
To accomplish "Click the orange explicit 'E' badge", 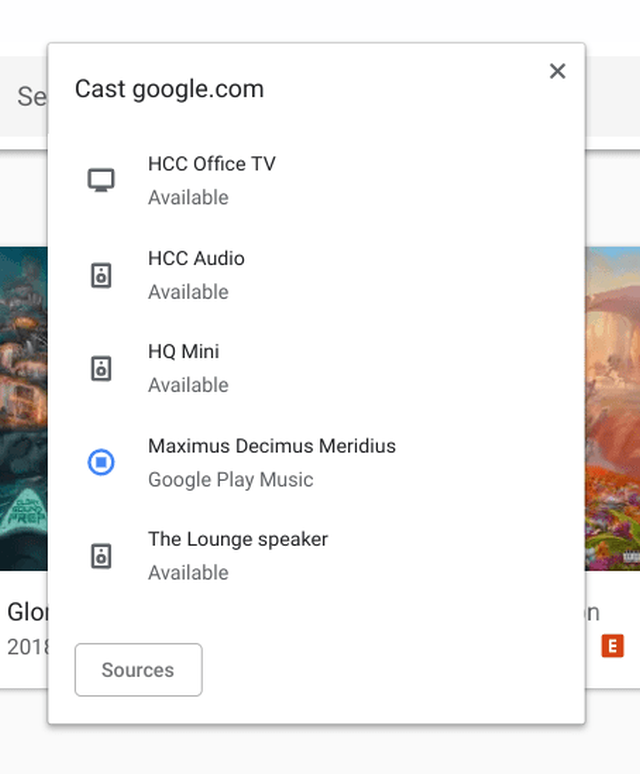I will pos(612,646).
